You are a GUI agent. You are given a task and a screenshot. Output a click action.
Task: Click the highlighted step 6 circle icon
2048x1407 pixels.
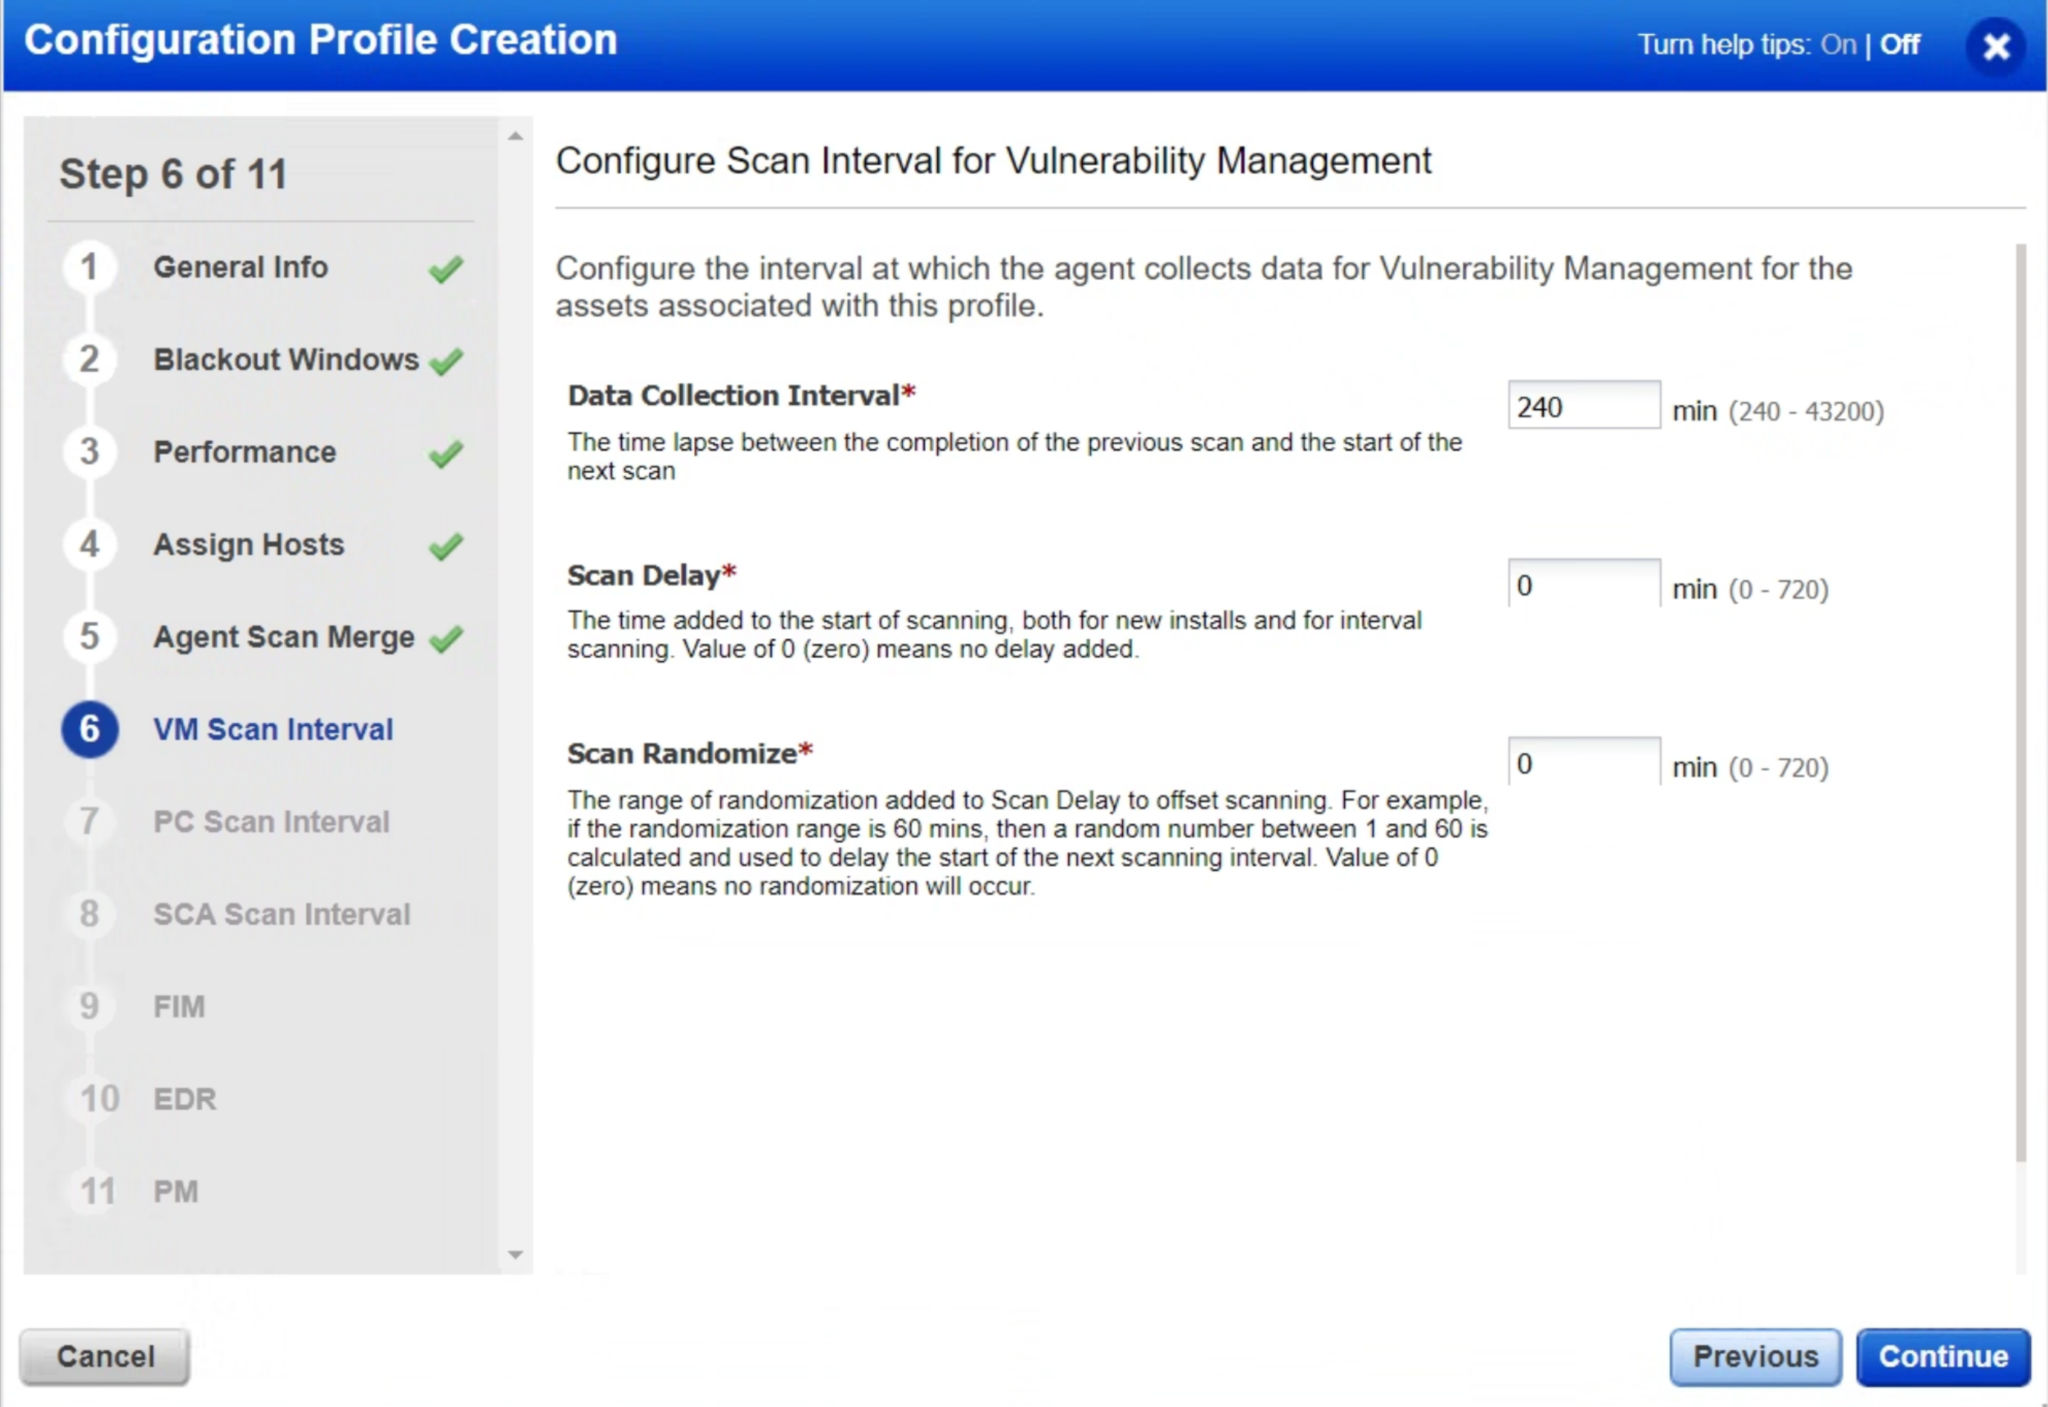(x=90, y=729)
